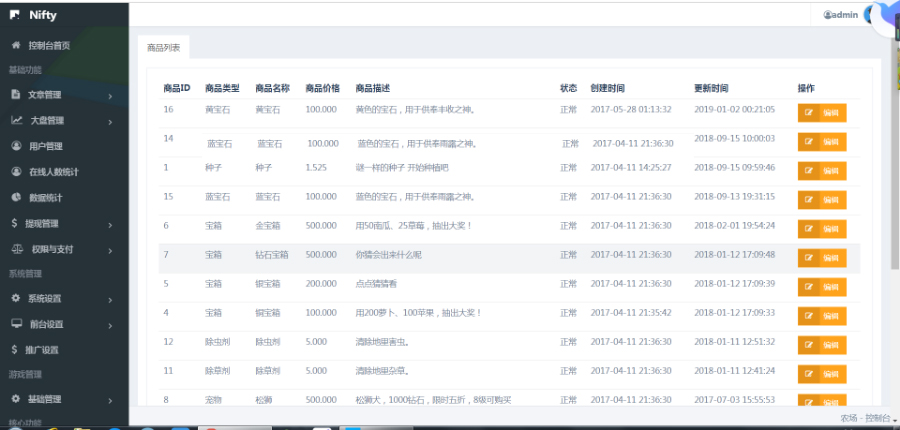Click 编辑 button for 钻石宝箱 row
This screenshot has width=900, height=430.
[822, 257]
